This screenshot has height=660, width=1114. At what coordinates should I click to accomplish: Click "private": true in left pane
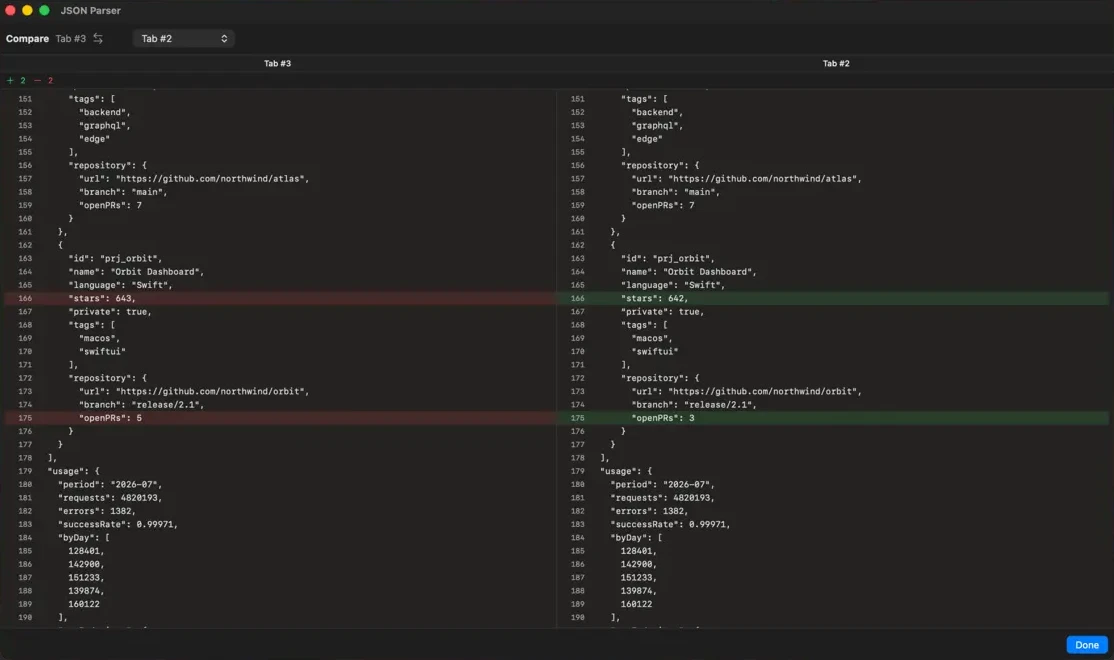pos(110,312)
